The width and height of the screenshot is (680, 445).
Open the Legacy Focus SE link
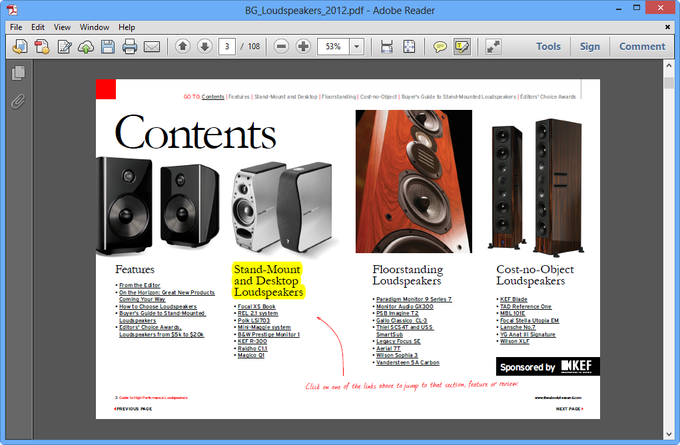(398, 341)
